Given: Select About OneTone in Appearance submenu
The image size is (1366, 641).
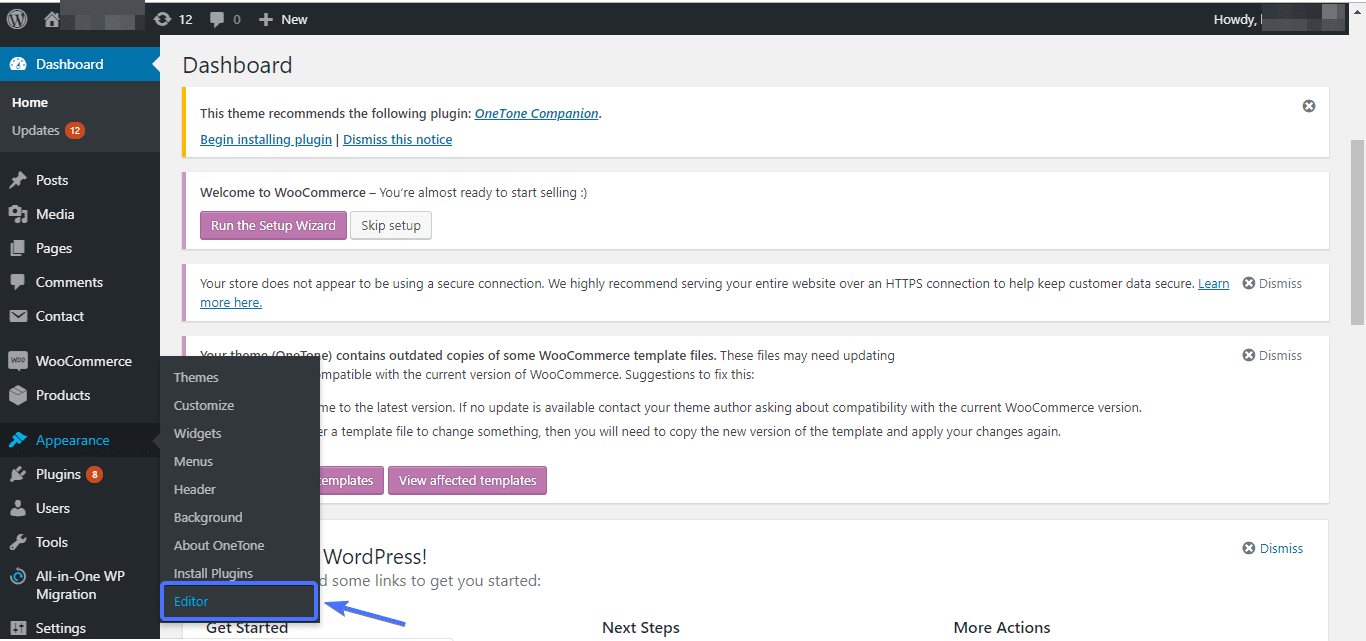Looking at the screenshot, I should [x=219, y=545].
